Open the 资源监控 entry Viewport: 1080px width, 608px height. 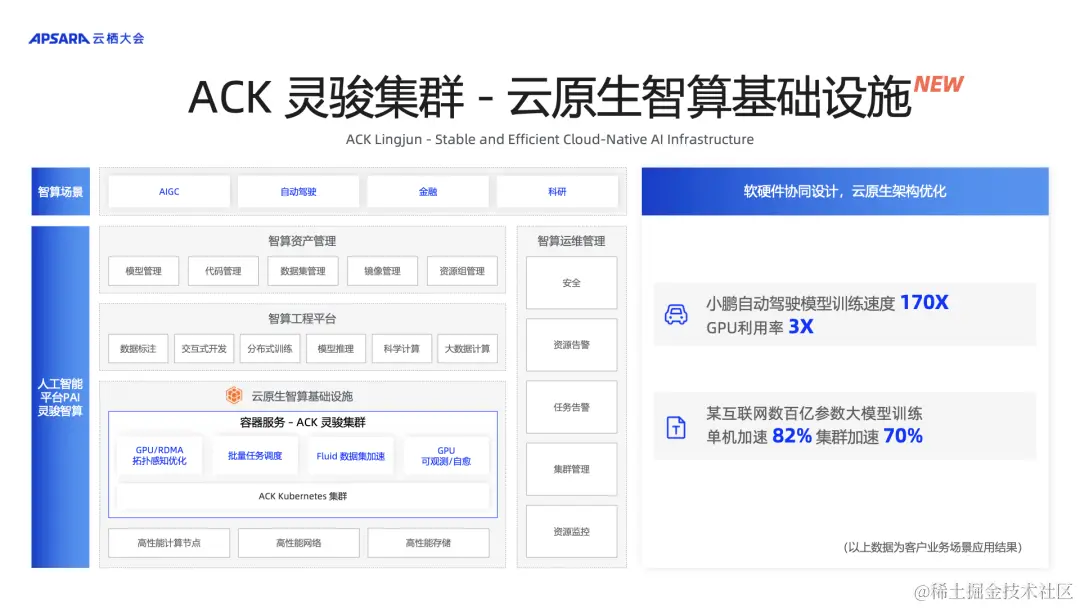coord(571,530)
